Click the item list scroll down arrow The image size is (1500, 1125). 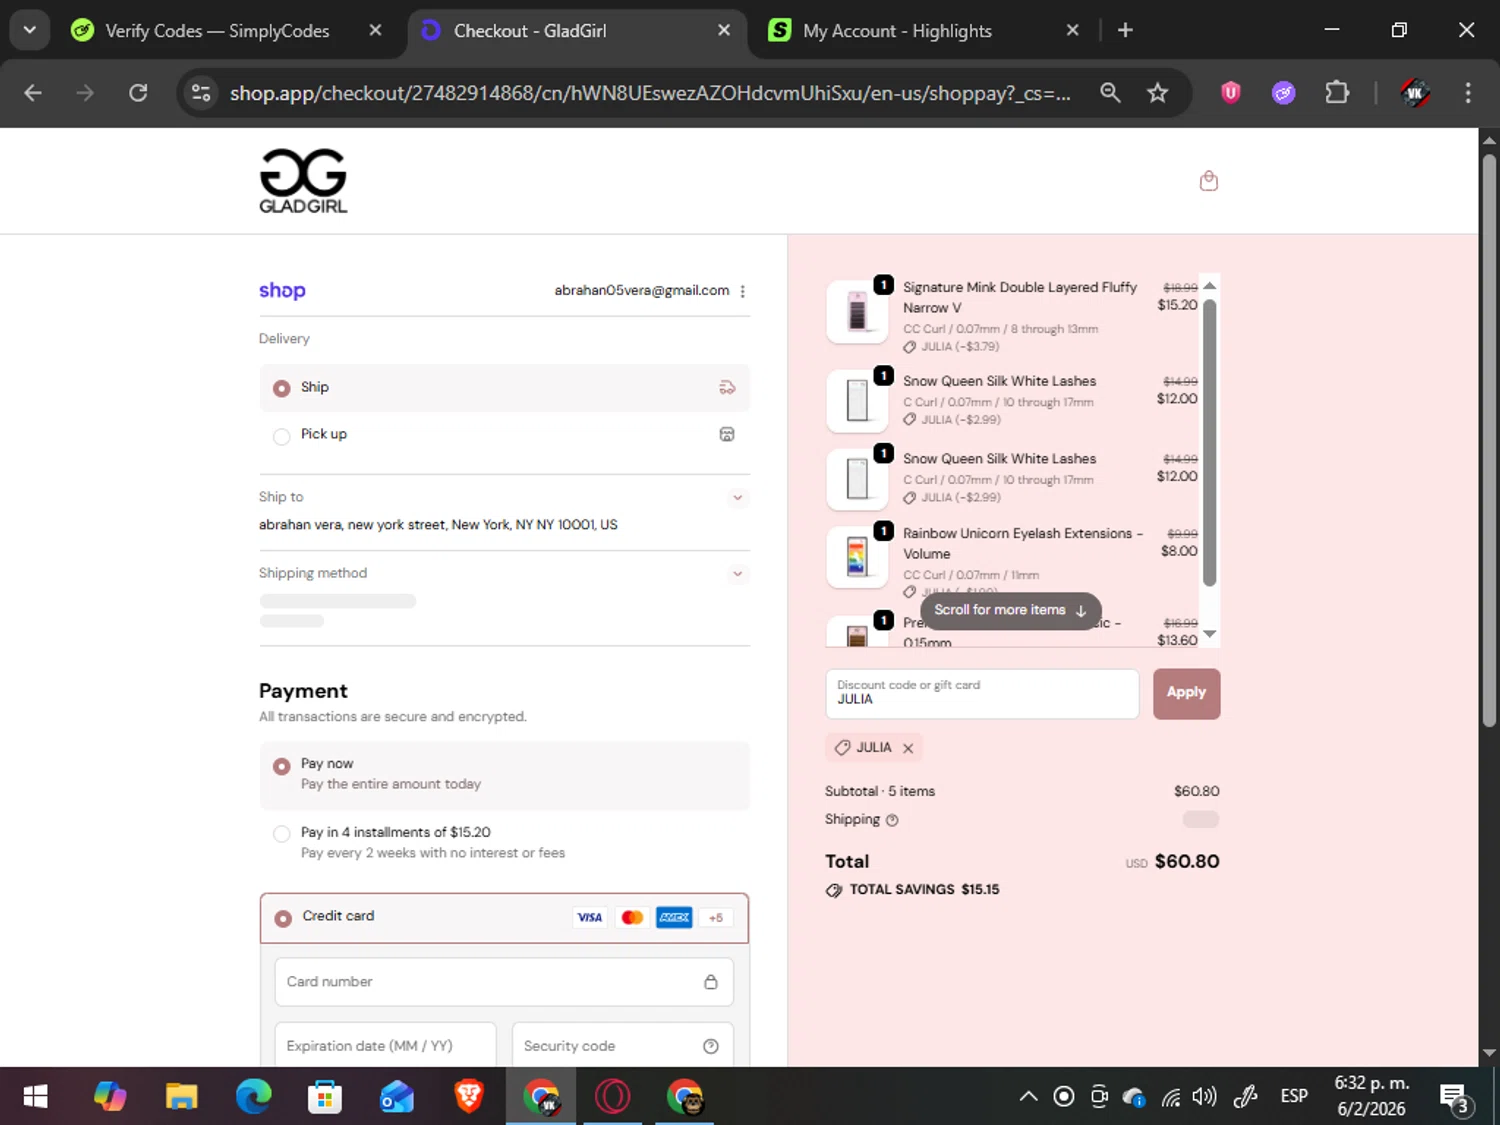[x=1209, y=634]
